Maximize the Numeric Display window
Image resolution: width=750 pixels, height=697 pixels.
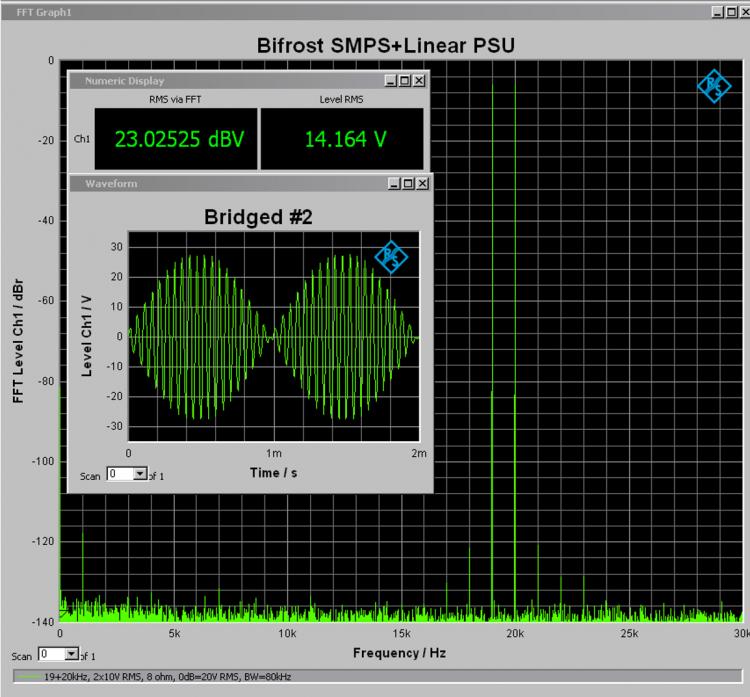tap(405, 80)
